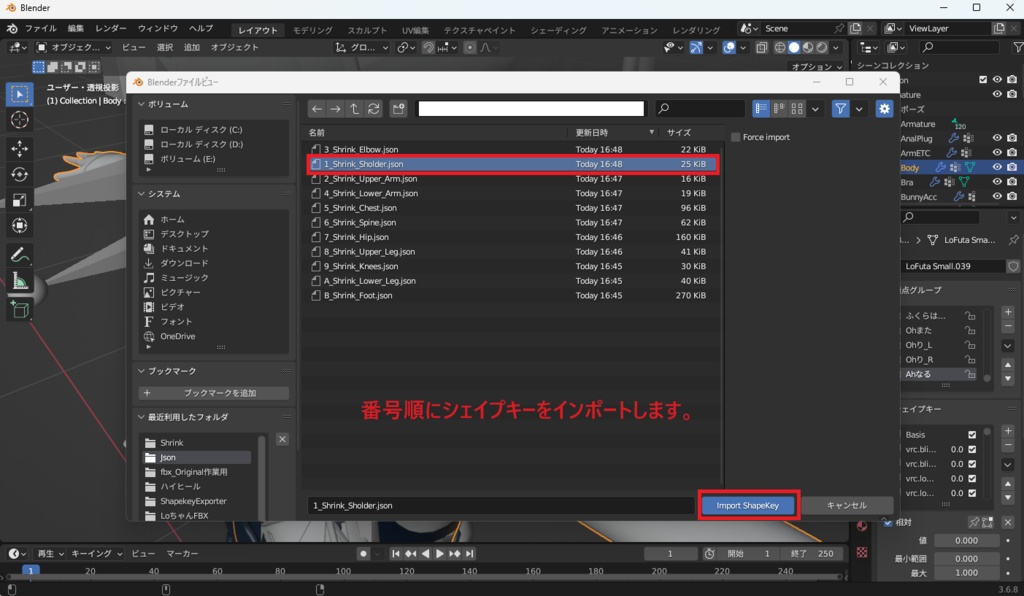Collapse 最近利用したフォルダ panel
This screenshot has height=596, width=1024.
141,417
